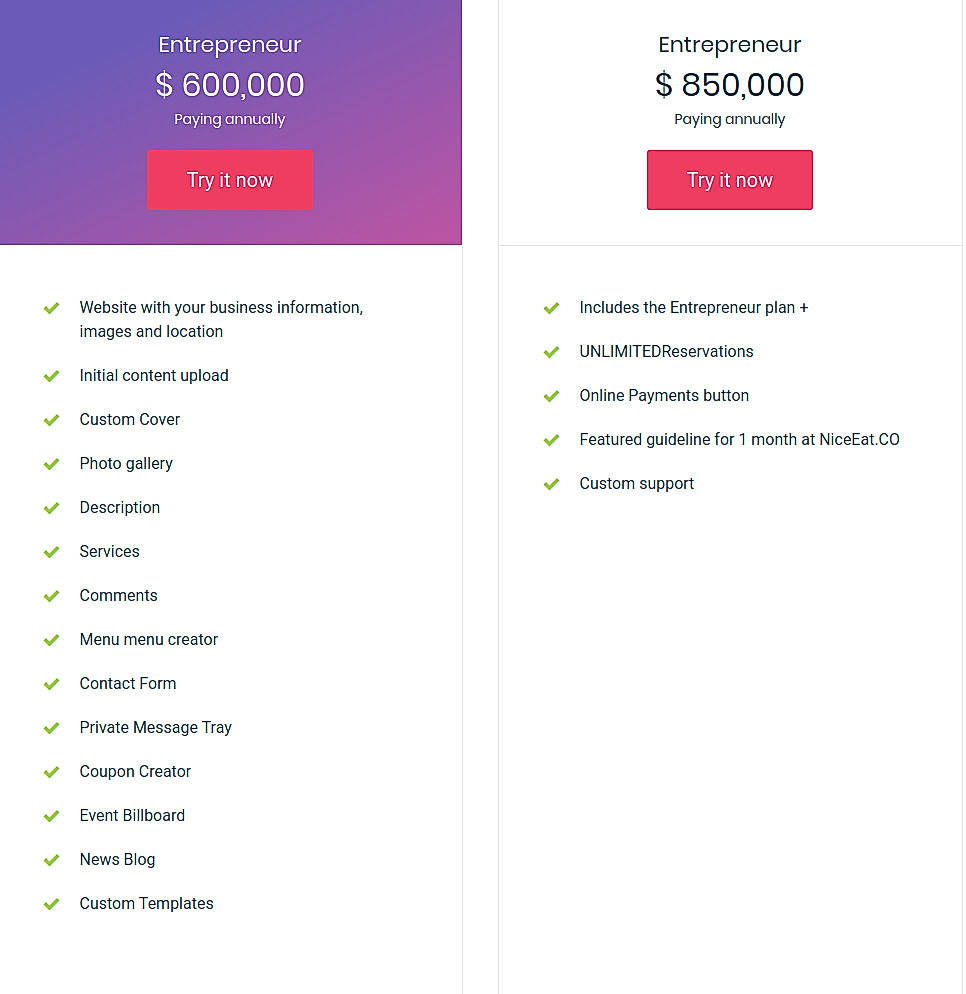Image resolution: width=966 pixels, height=994 pixels.
Task: Click the checkmark beside Event Billboard
Action: [52, 816]
